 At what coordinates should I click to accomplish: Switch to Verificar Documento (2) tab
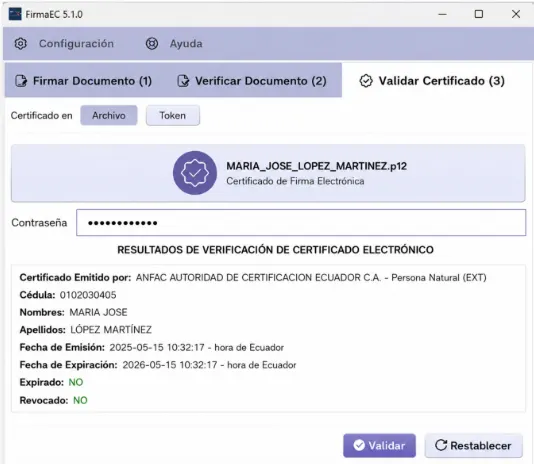coord(252,81)
